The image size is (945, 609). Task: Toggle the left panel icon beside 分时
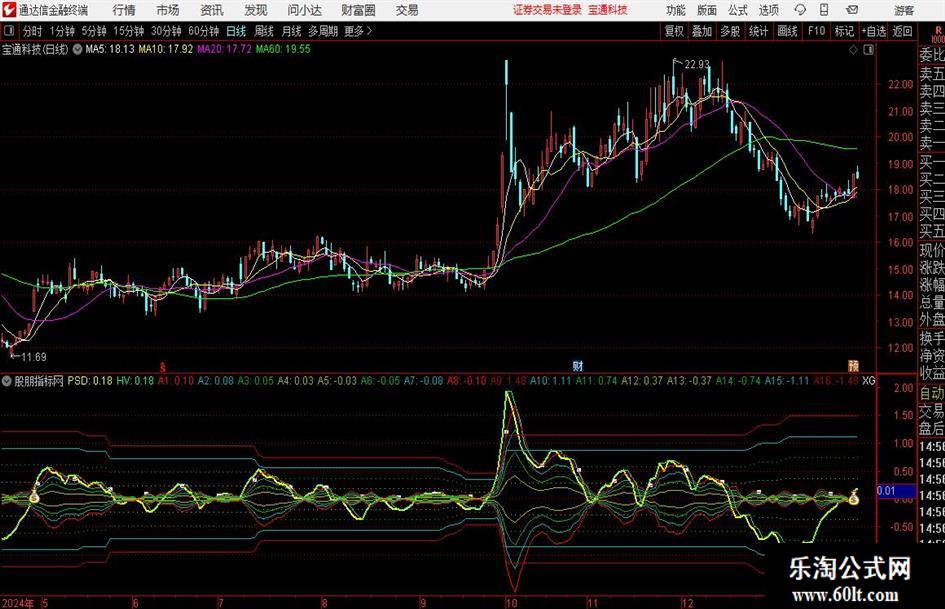[9, 31]
